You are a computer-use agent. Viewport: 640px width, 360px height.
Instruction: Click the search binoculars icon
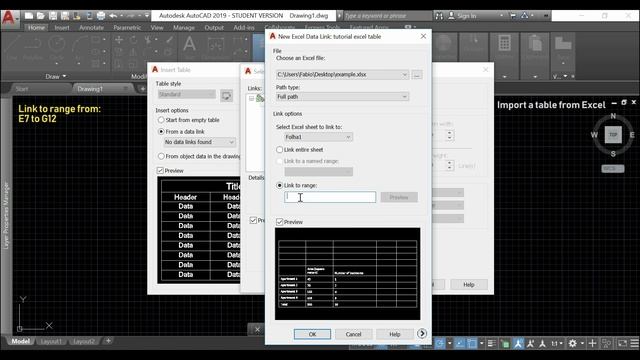click(x=439, y=16)
